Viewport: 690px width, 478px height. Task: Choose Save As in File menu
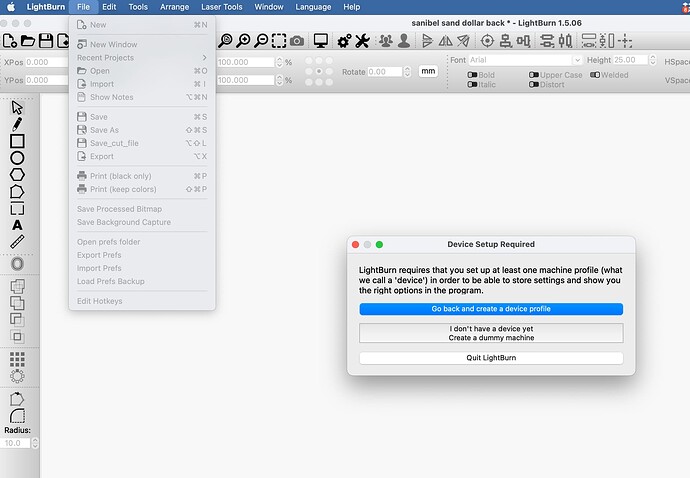coord(142,130)
